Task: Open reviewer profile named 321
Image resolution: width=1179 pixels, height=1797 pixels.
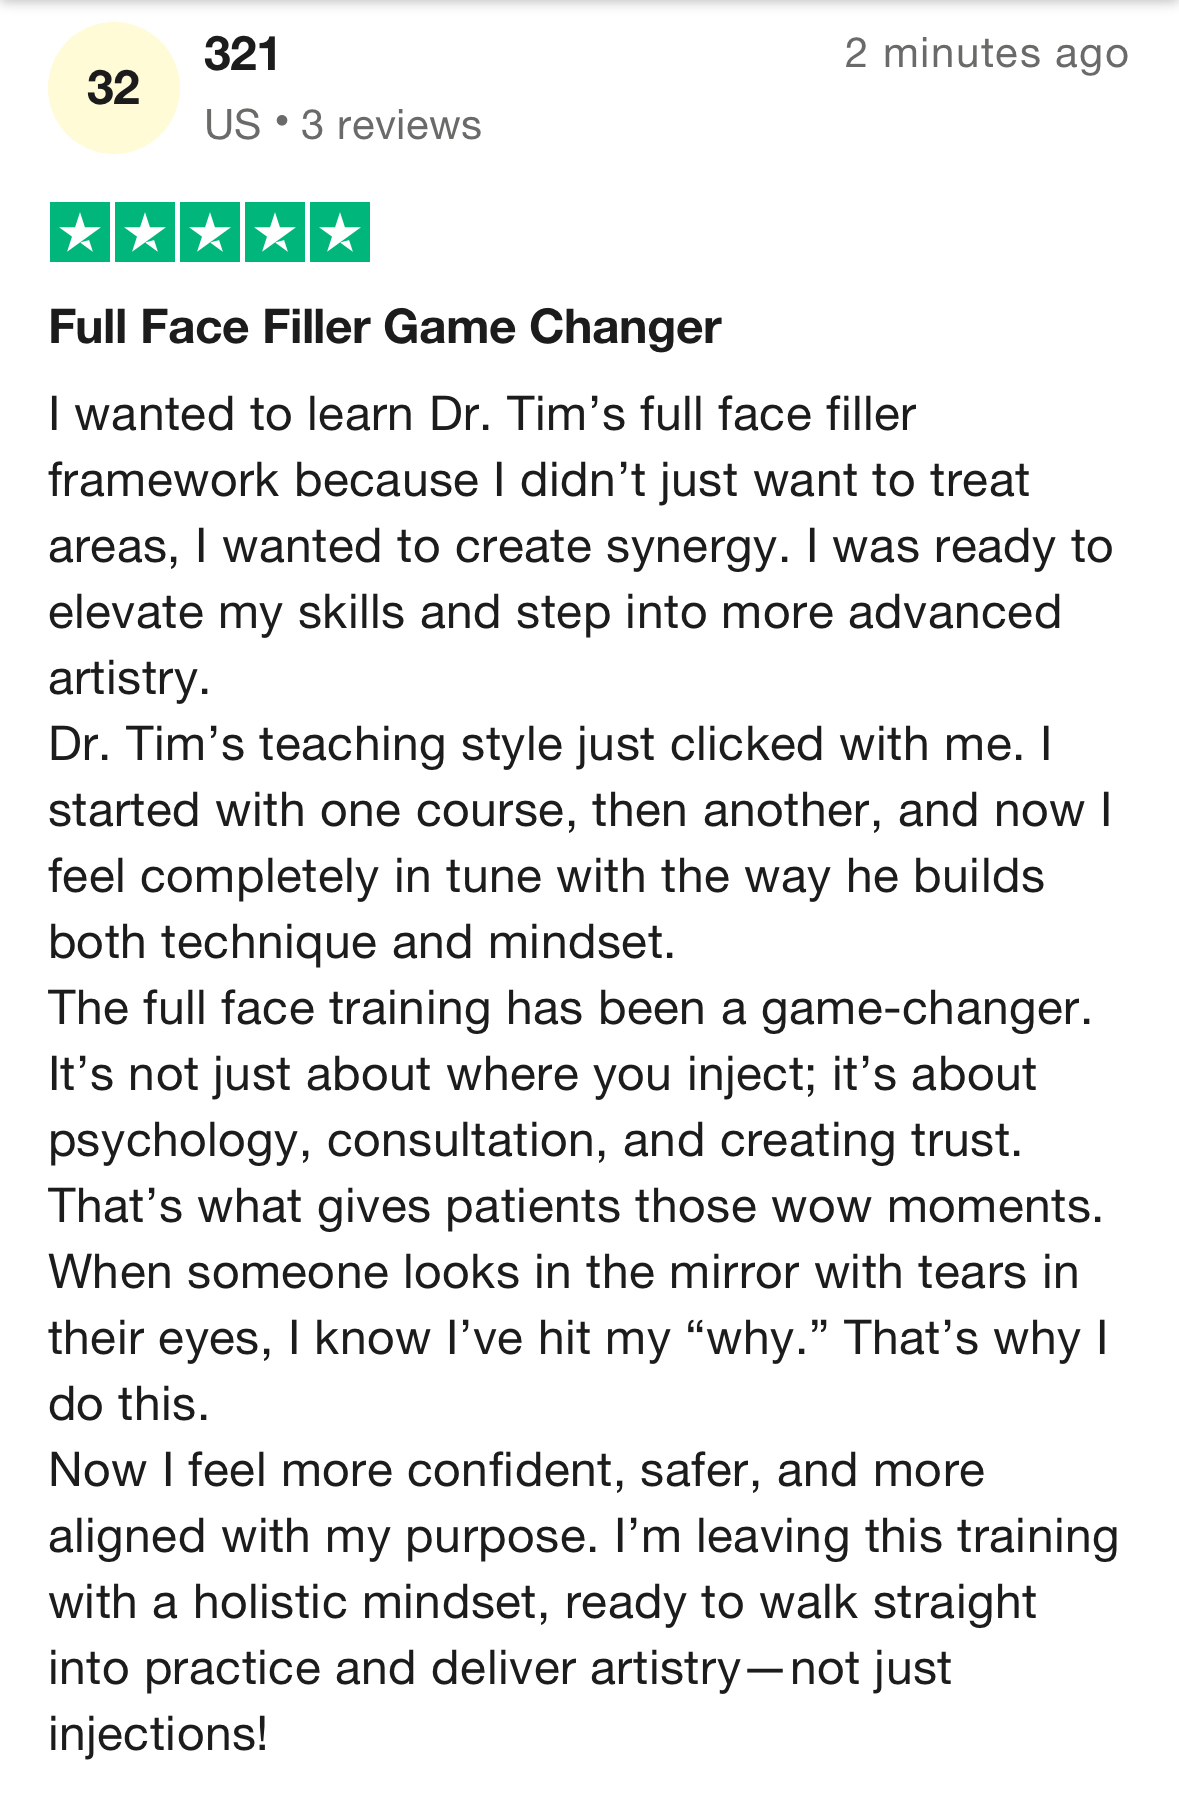Action: click(x=241, y=54)
